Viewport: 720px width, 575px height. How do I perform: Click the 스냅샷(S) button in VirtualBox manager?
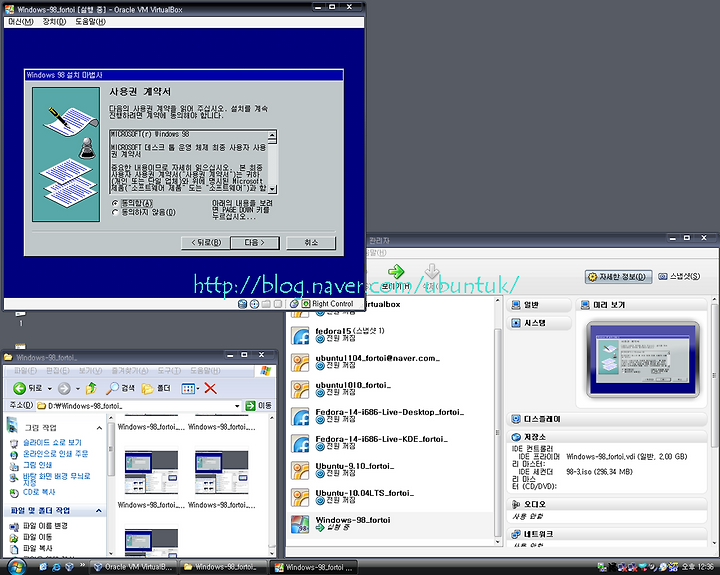coord(679,276)
